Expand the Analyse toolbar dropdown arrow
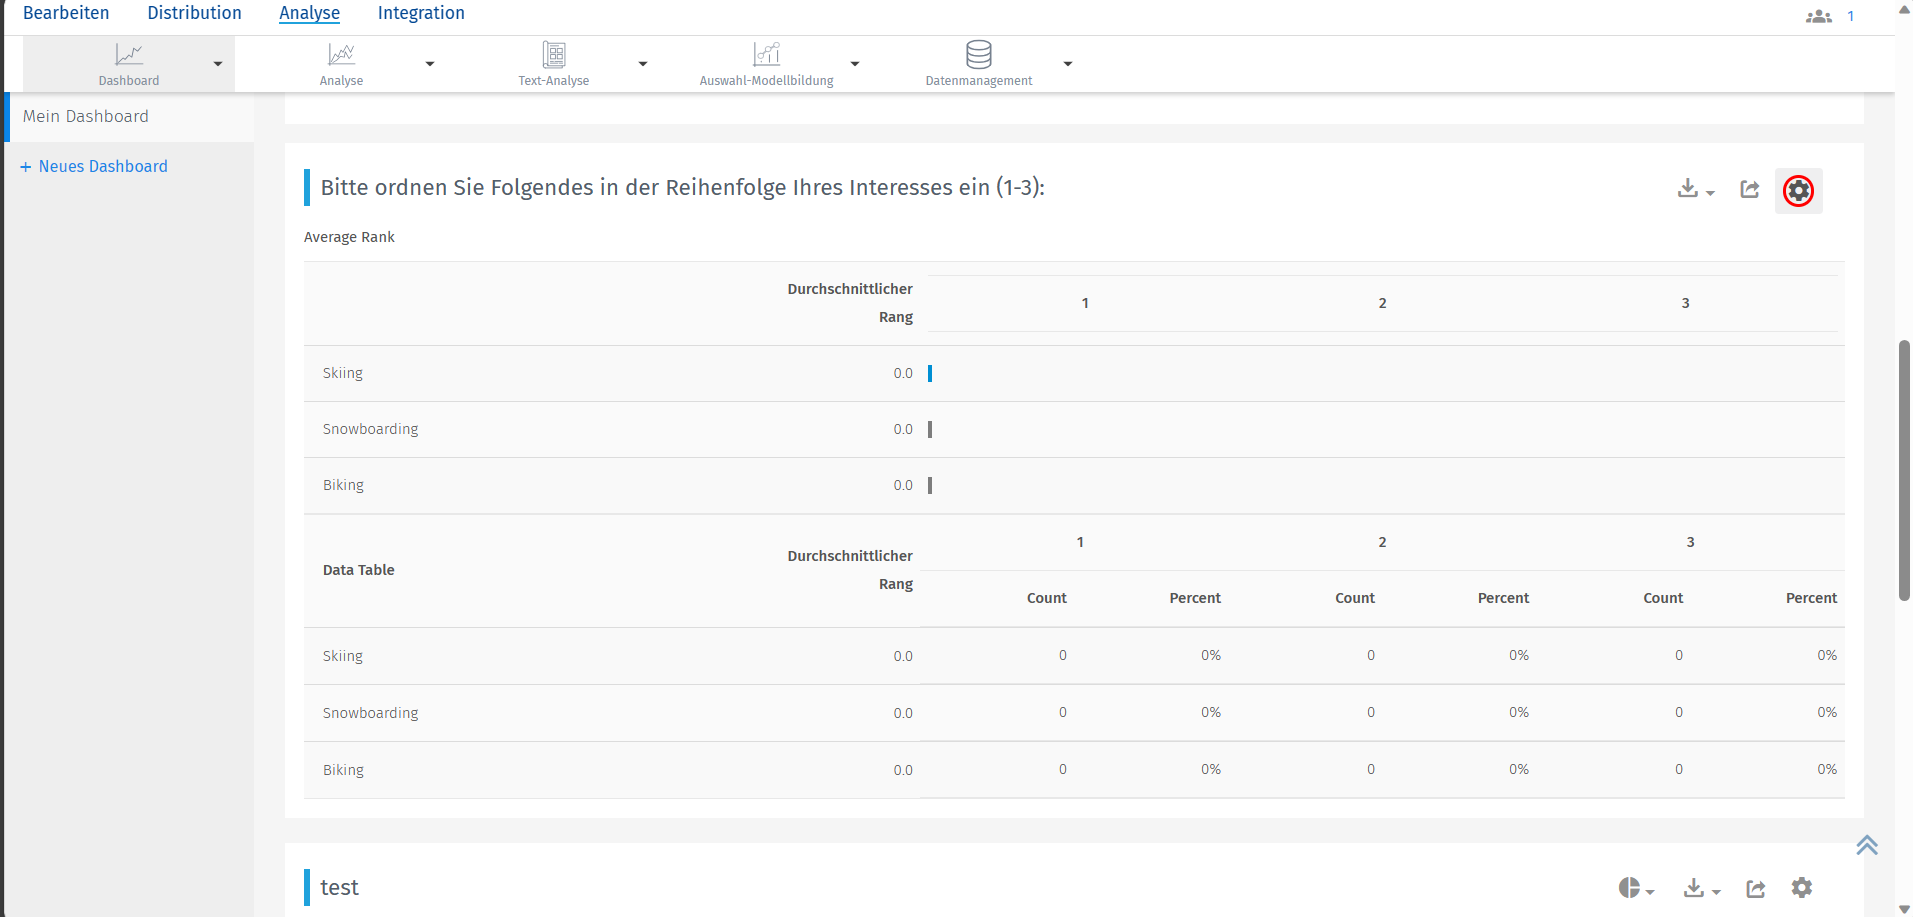1913x917 pixels. tap(430, 64)
